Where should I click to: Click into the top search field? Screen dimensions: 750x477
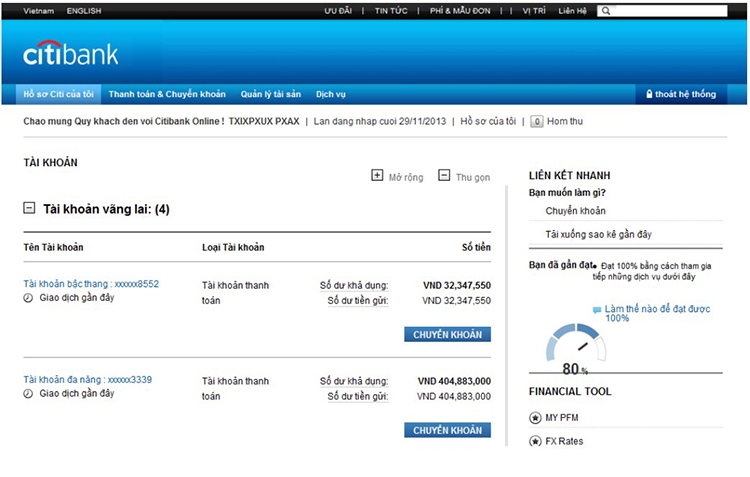[x=662, y=11]
